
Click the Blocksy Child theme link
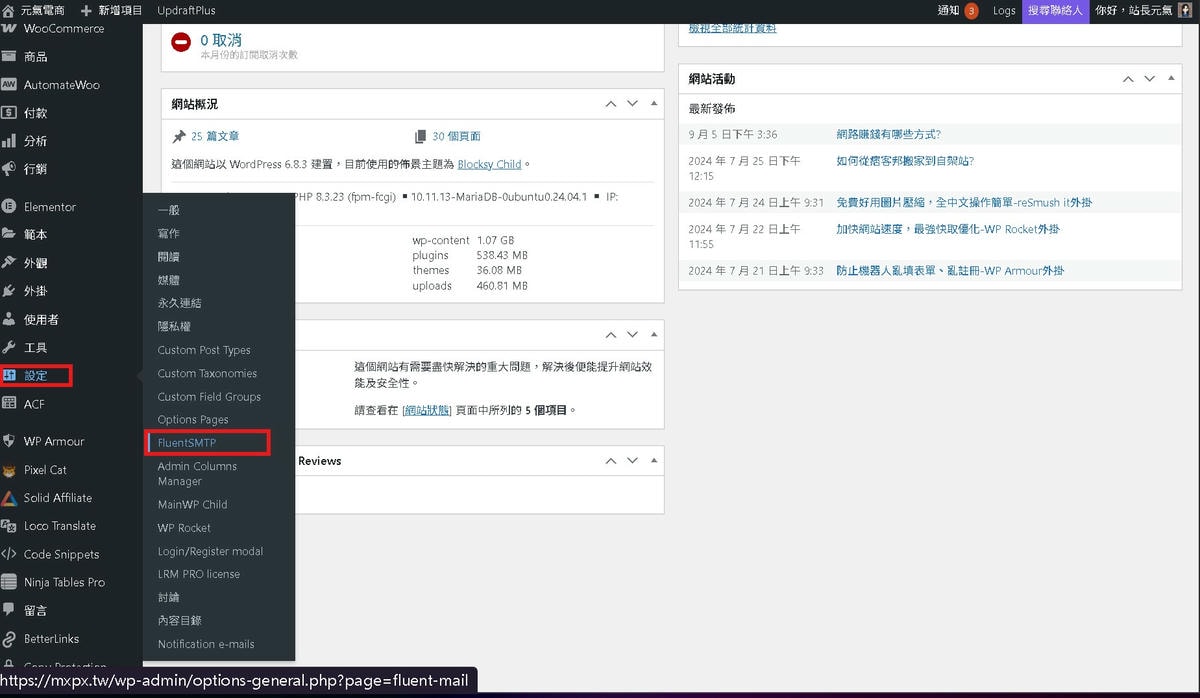[x=489, y=164]
